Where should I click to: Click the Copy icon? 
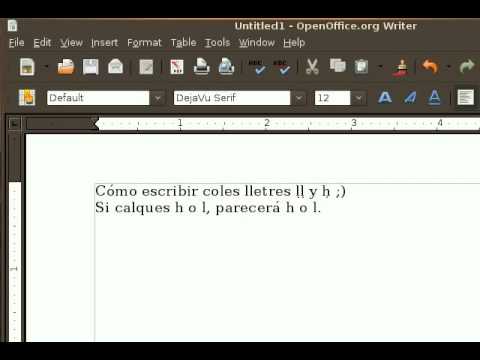coord(337,66)
